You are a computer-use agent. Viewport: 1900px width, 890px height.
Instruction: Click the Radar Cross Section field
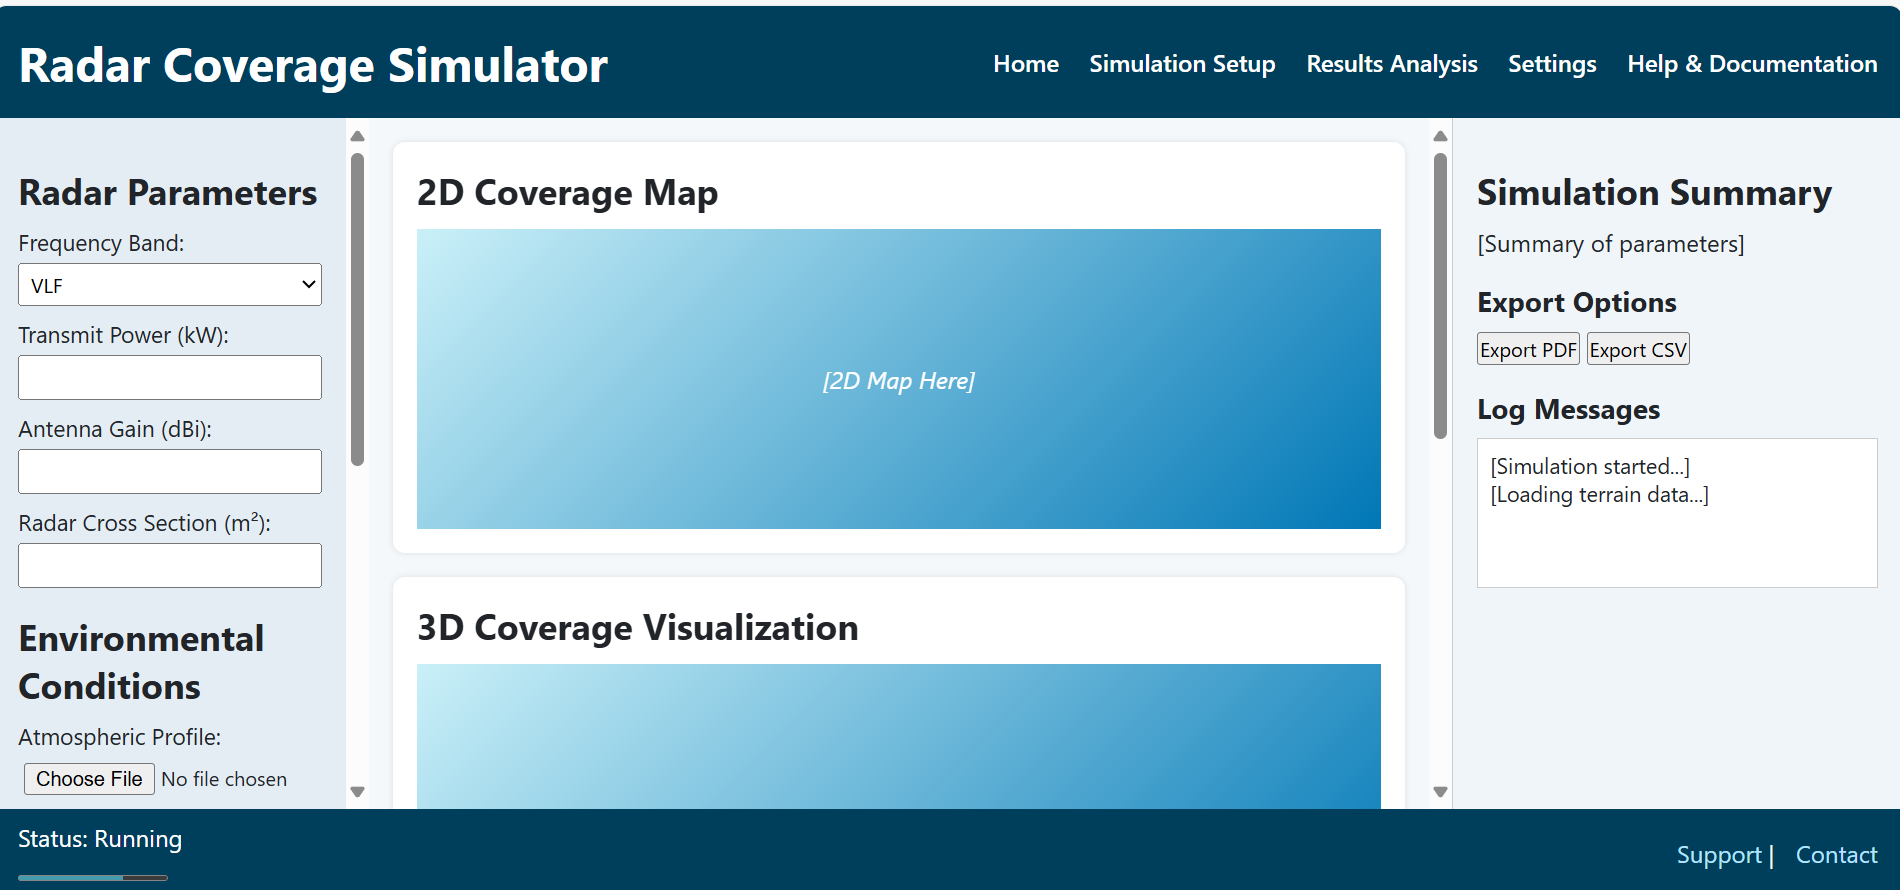(x=170, y=565)
